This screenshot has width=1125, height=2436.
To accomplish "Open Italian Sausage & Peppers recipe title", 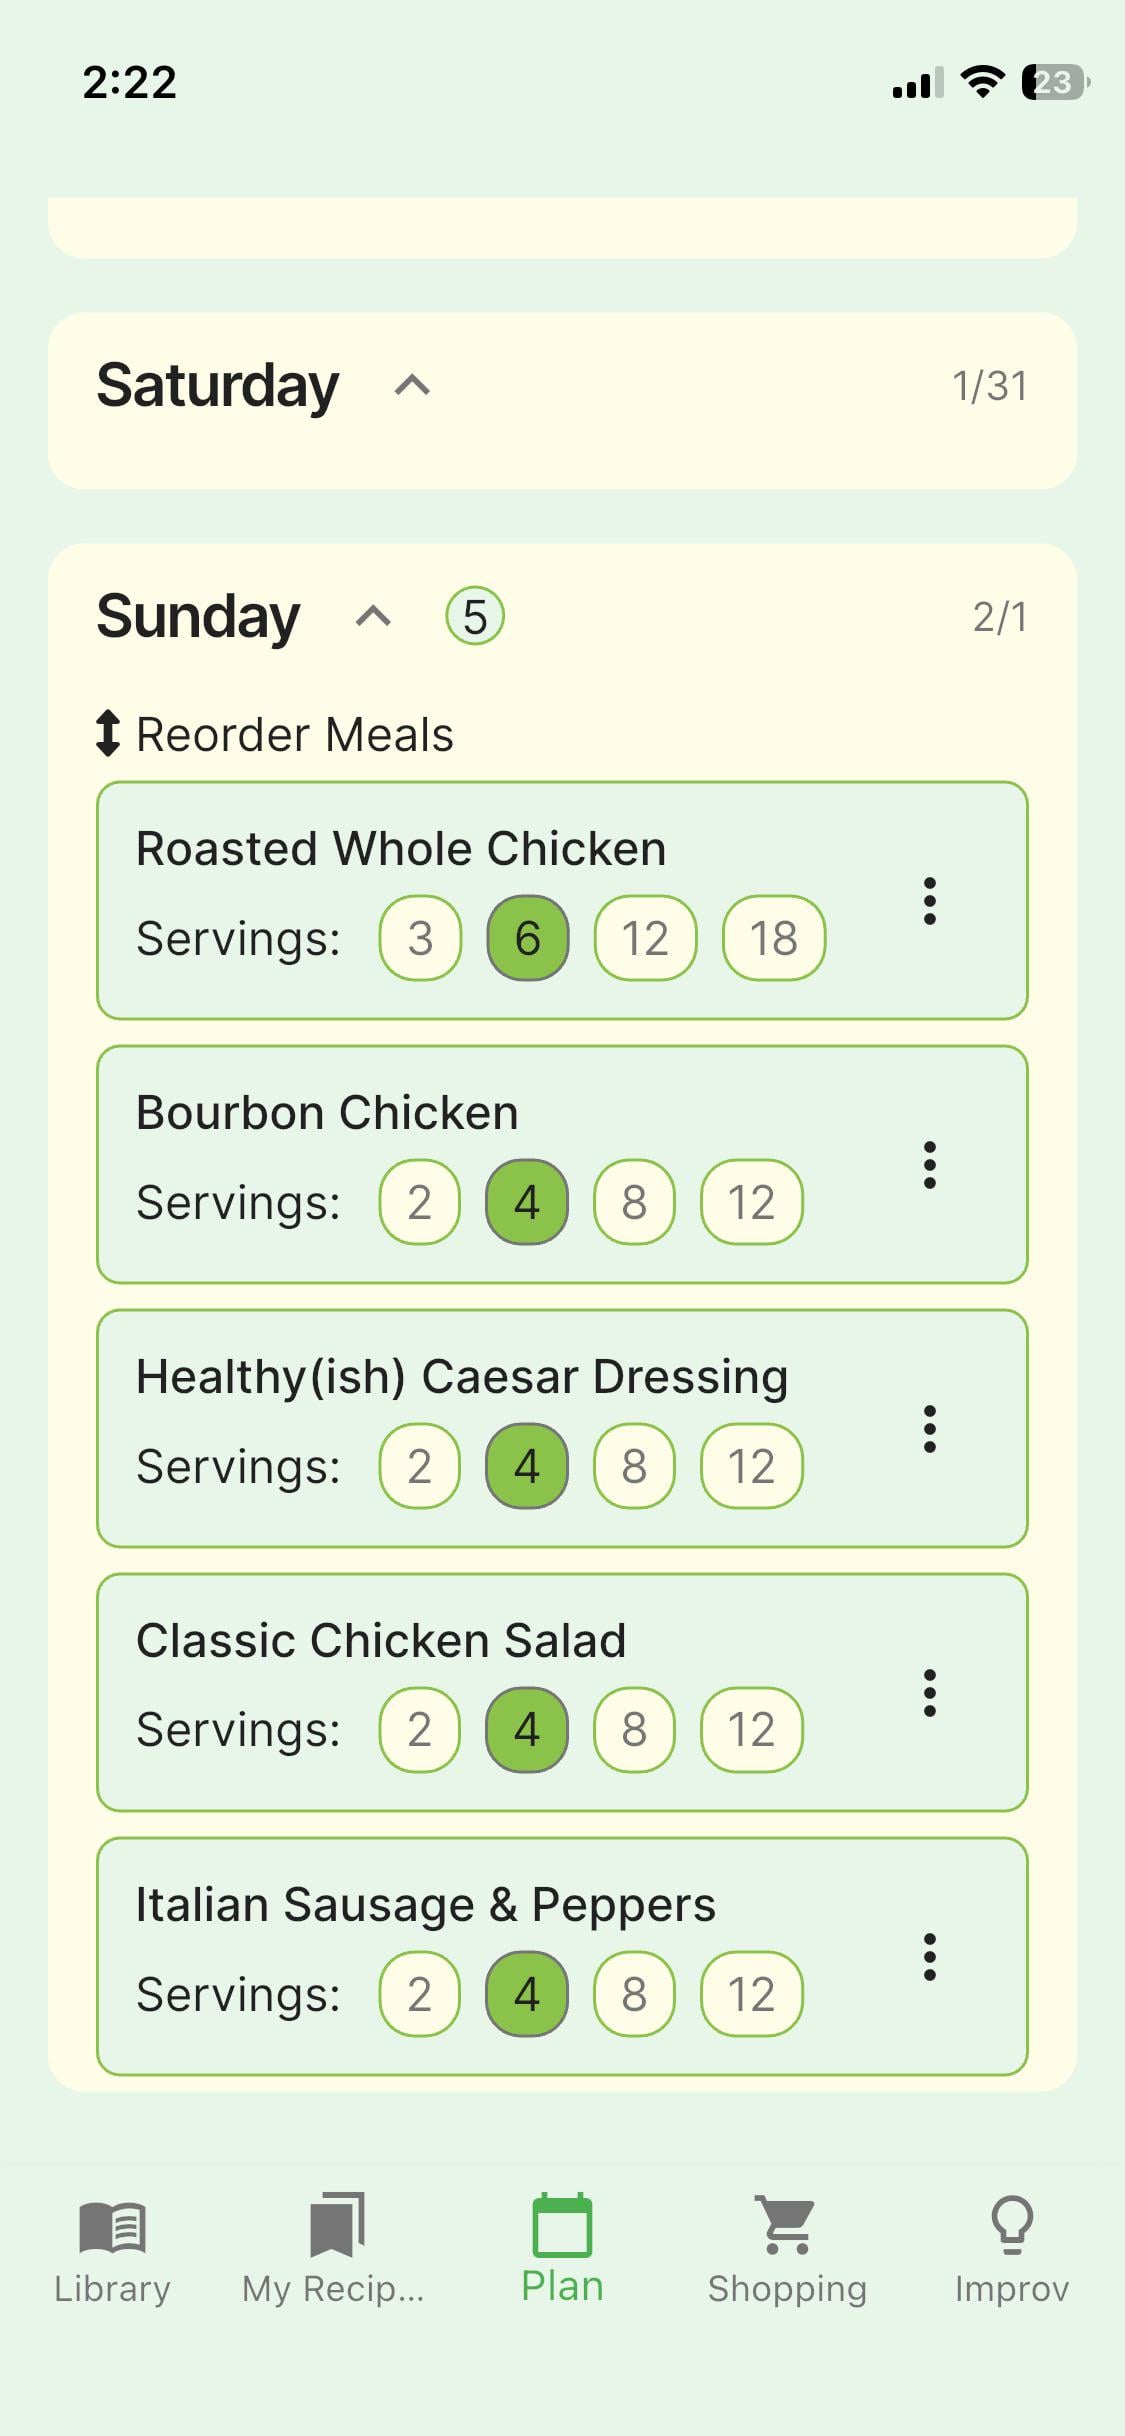I will (426, 1905).
